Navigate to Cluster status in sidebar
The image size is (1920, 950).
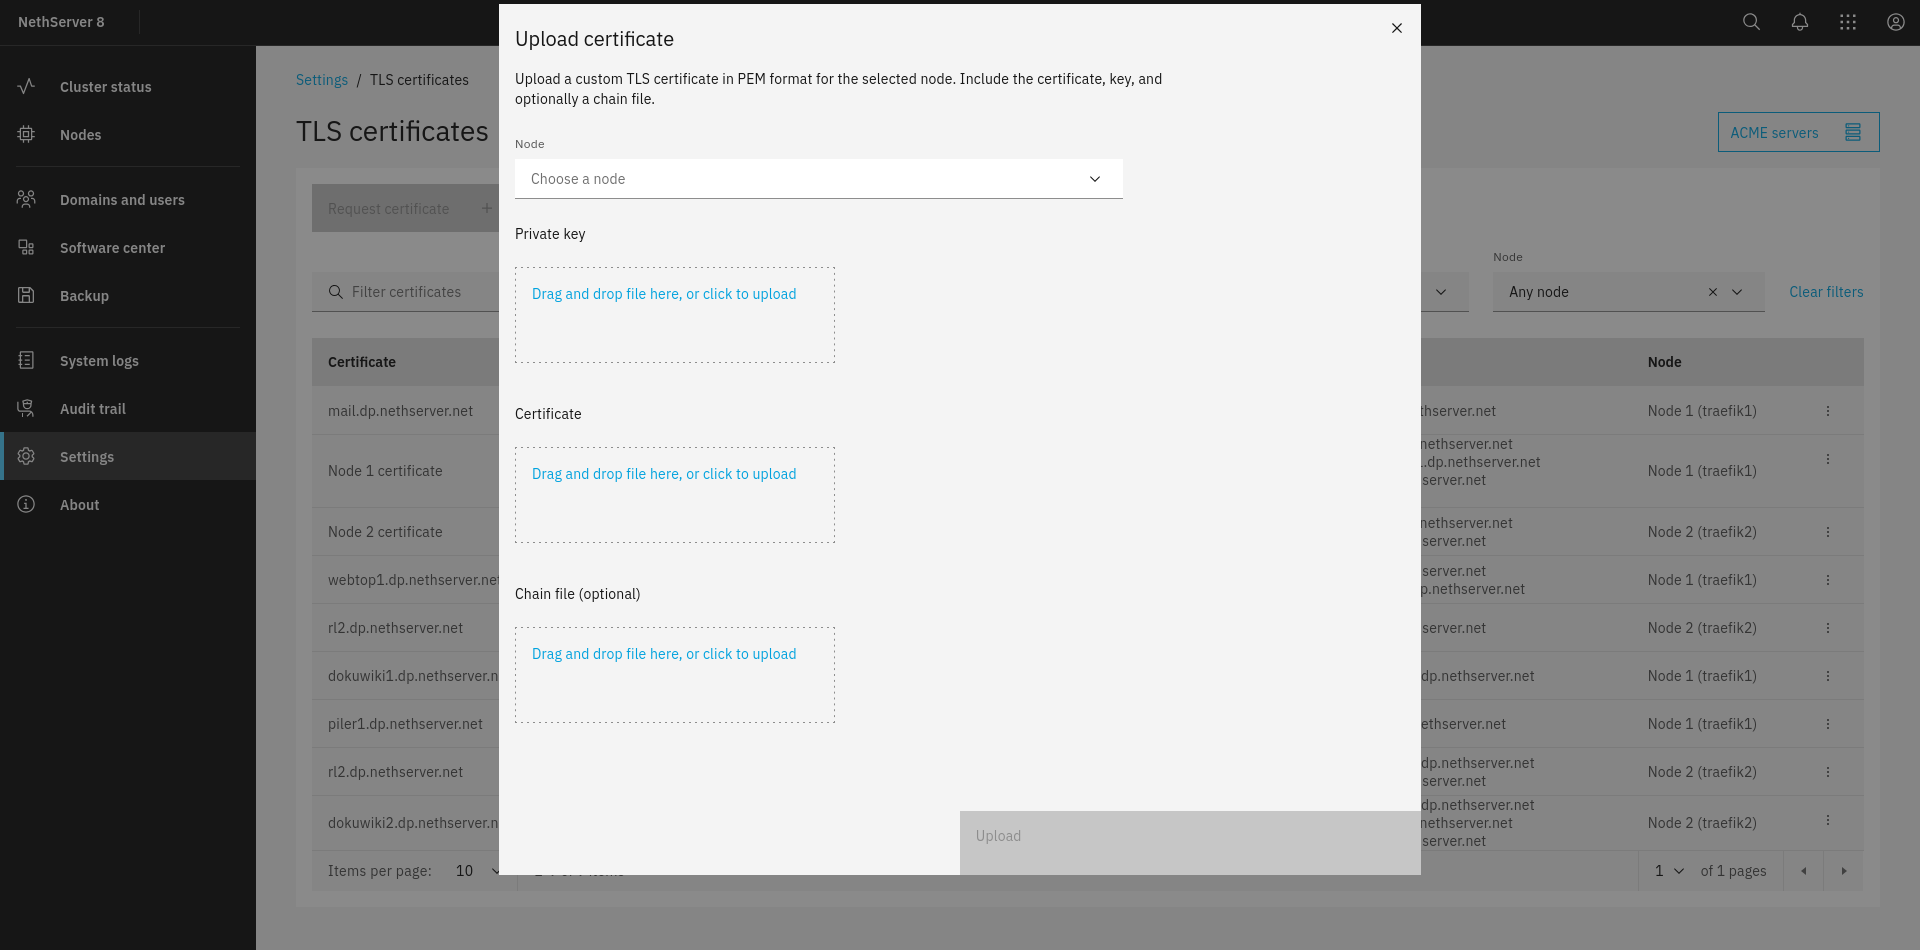105,87
